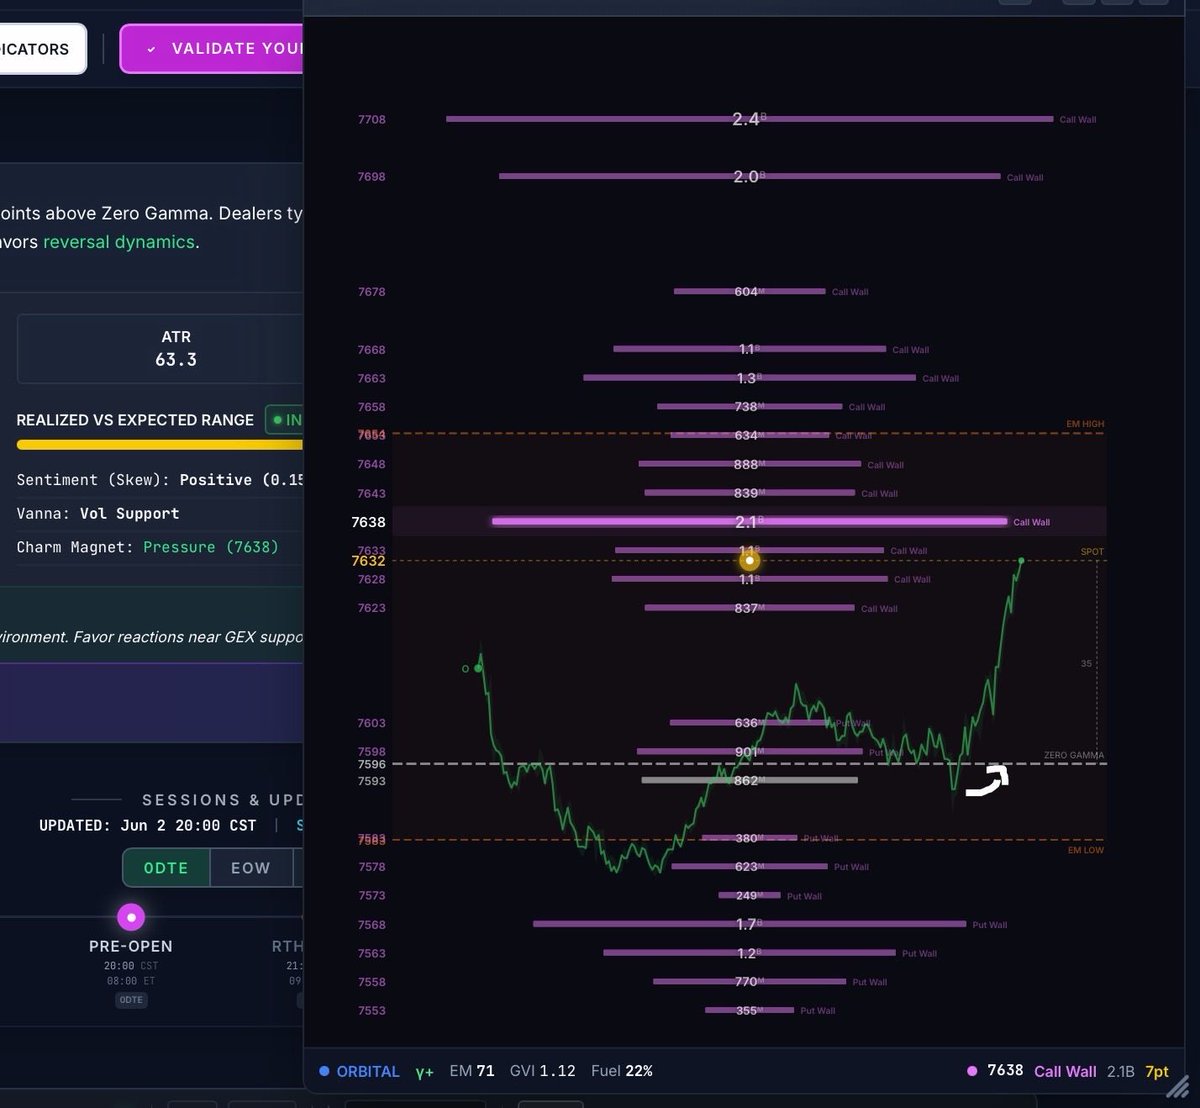Click the blue ORBITAL indicator in the status bar
1200x1108 pixels.
tap(360, 1071)
